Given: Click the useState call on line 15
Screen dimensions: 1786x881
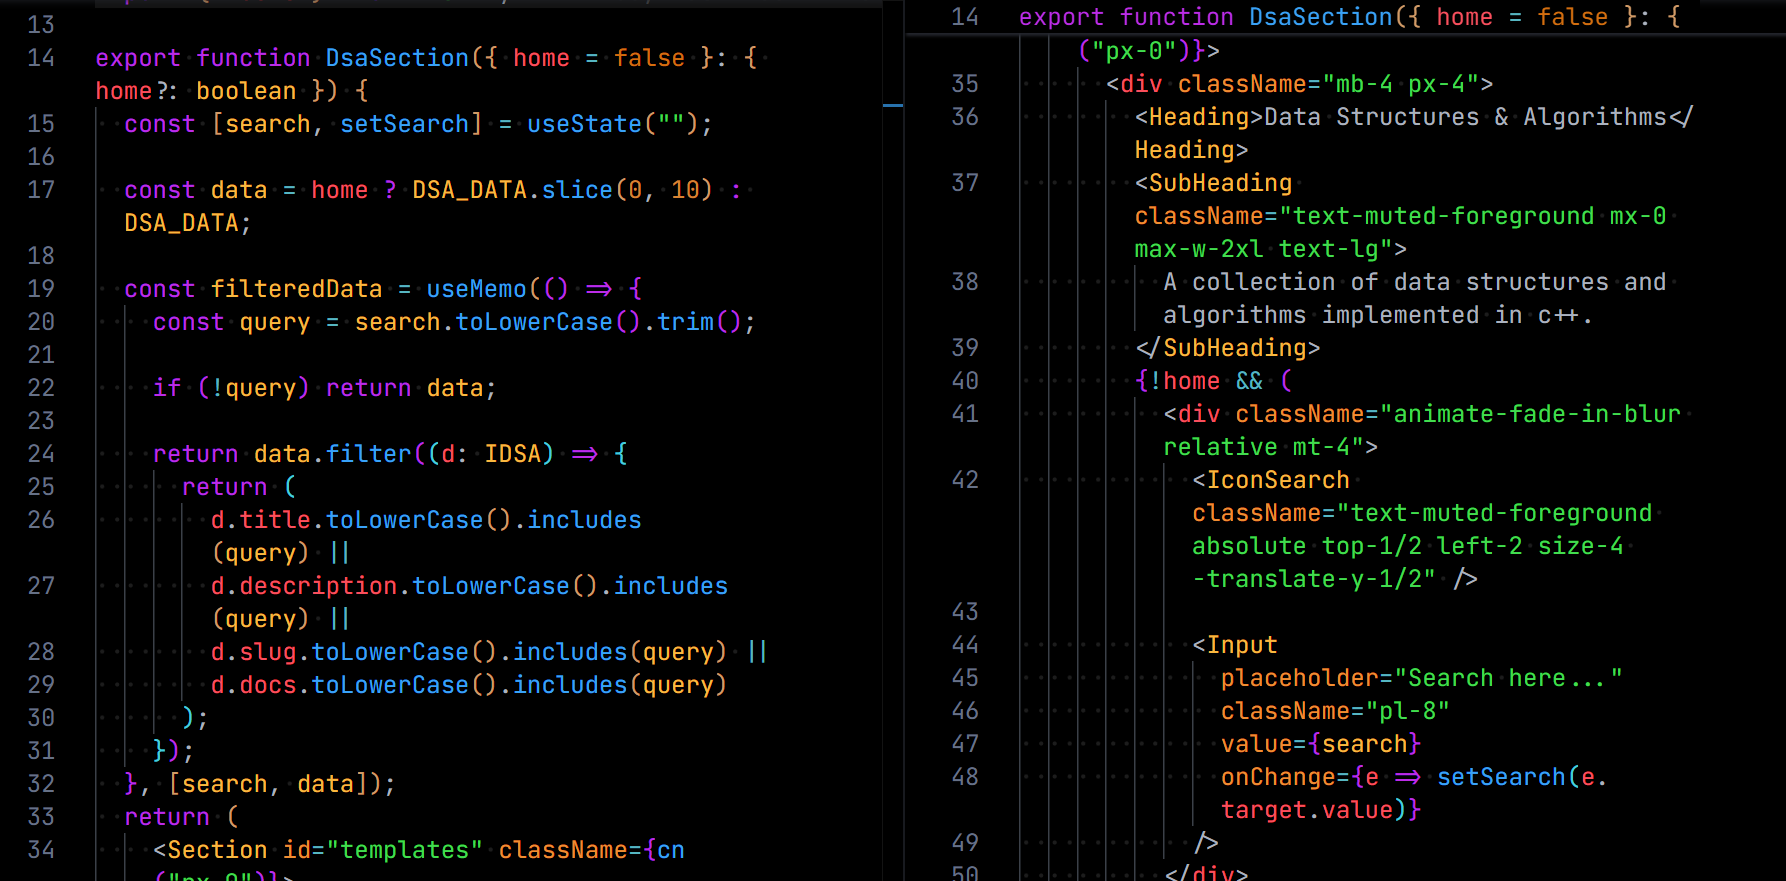Looking at the screenshot, I should click(x=585, y=124).
